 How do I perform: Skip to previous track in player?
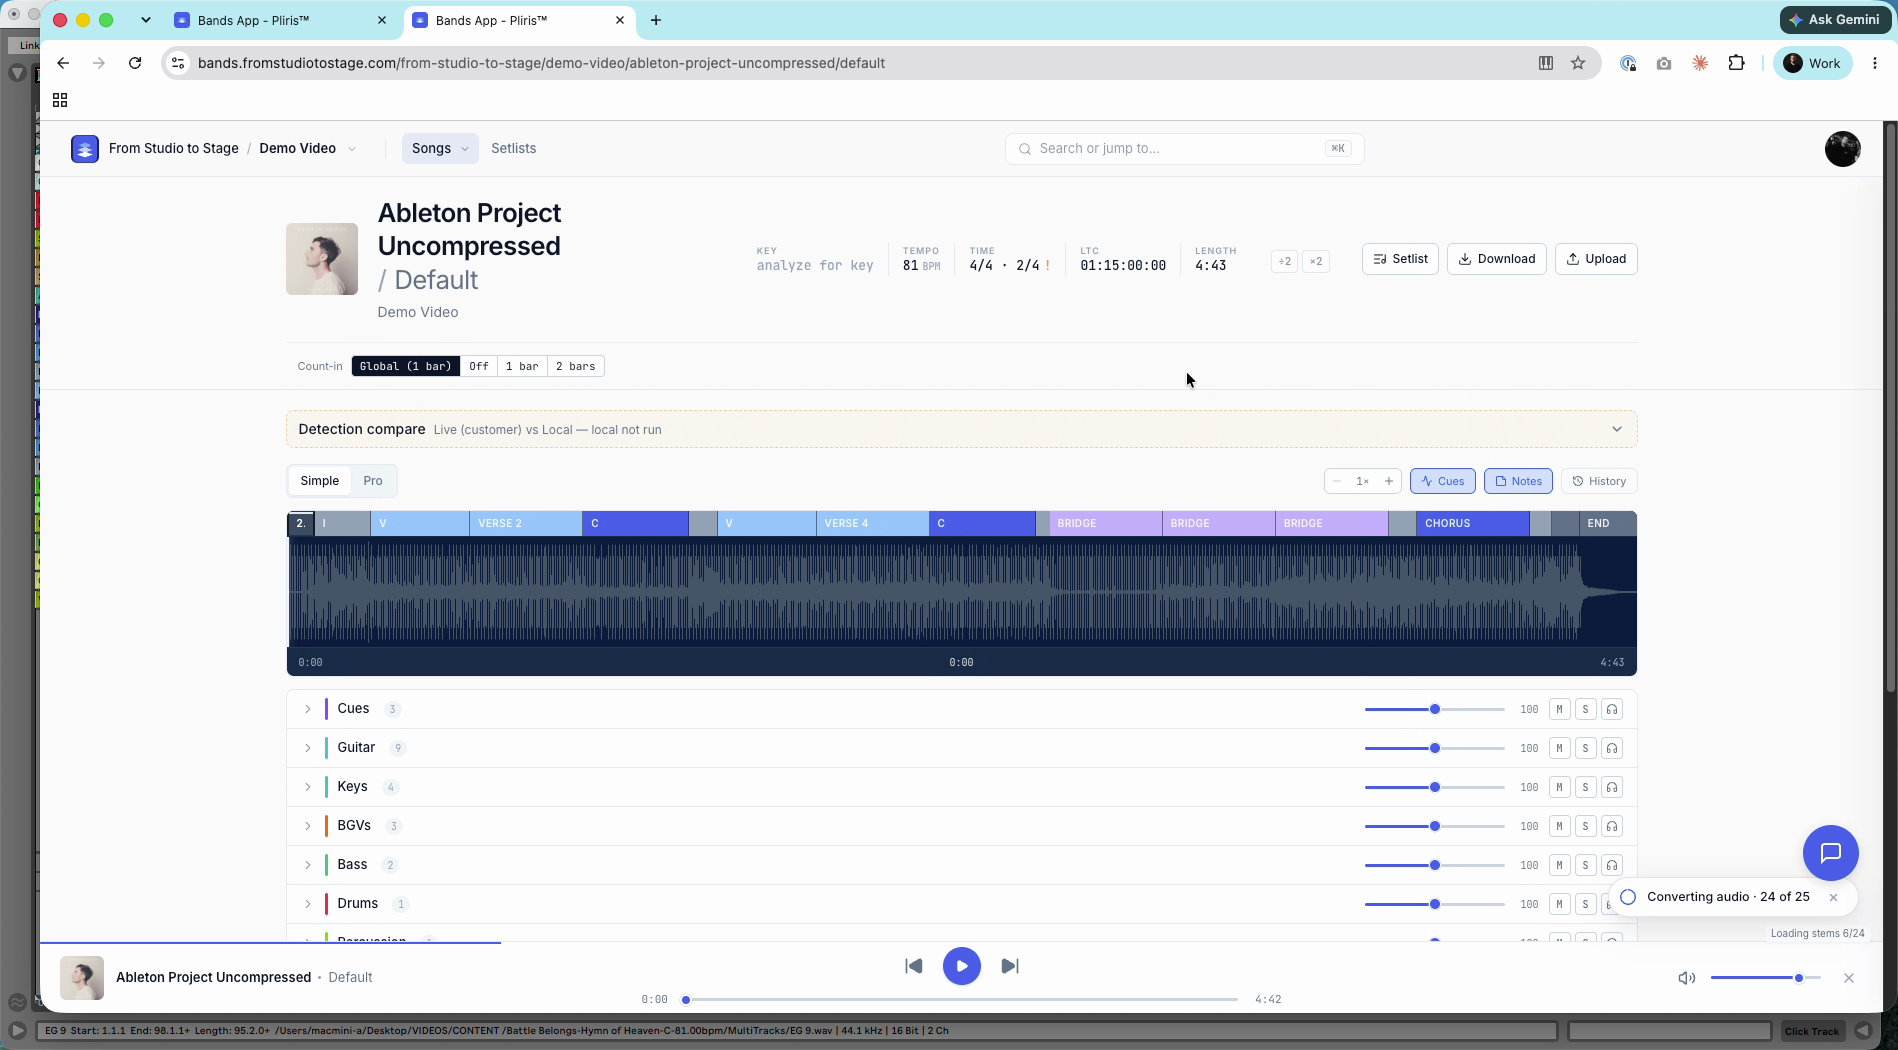[913, 966]
